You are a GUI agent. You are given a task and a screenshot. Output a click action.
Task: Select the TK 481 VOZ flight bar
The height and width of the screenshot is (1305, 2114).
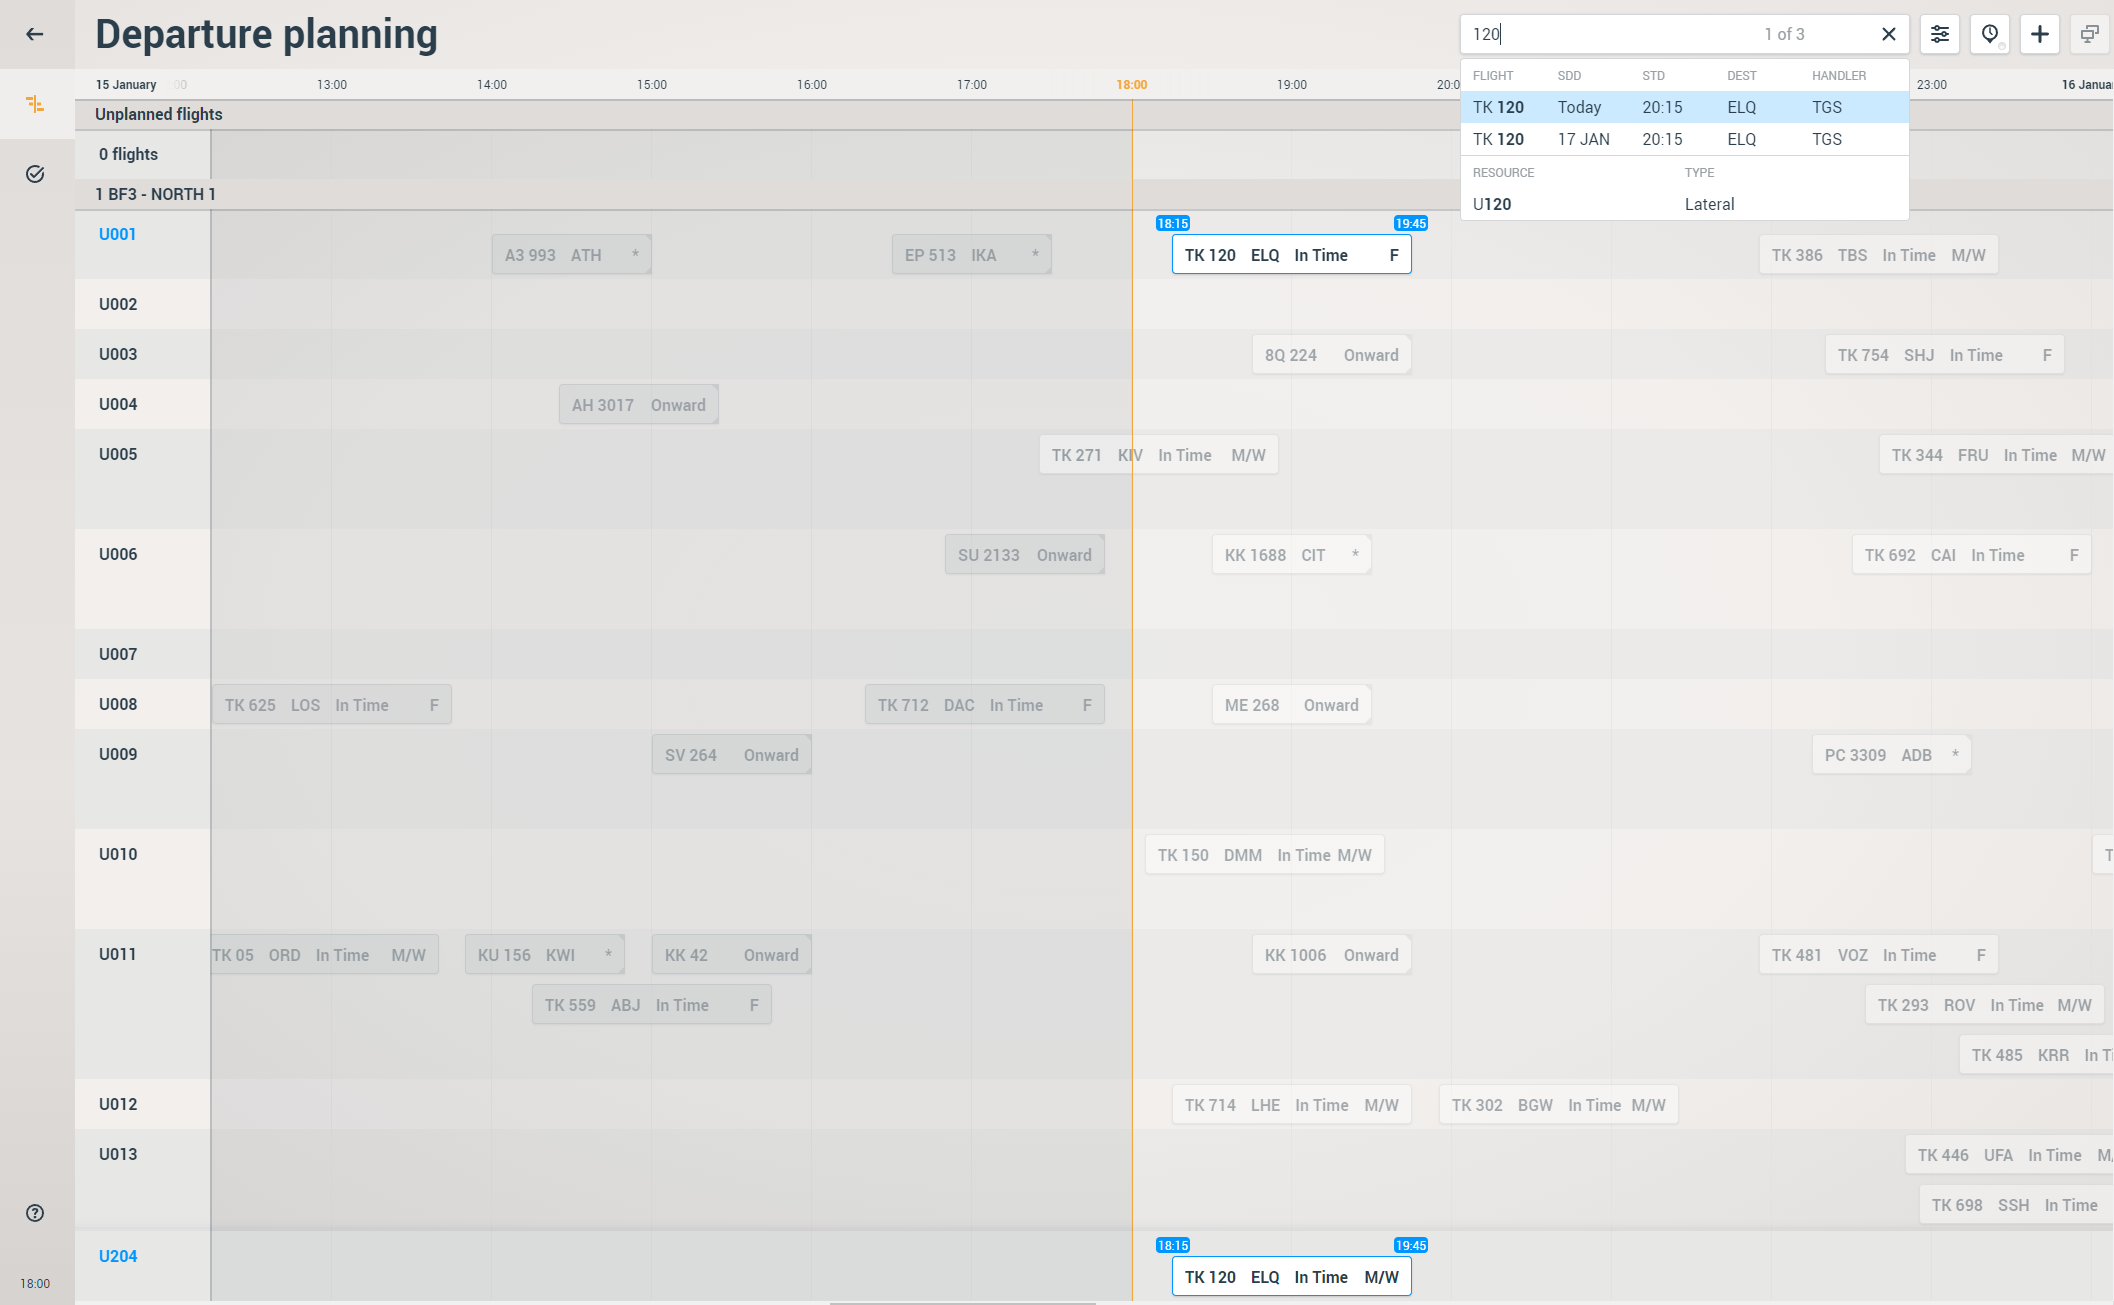click(x=1879, y=955)
